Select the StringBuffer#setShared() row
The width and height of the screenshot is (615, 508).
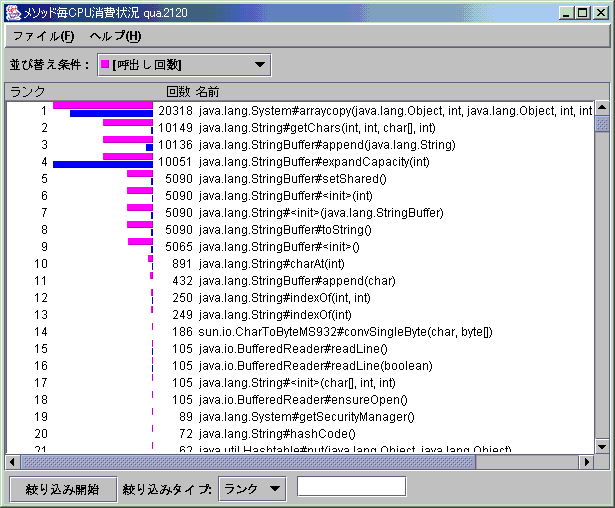coord(300,178)
